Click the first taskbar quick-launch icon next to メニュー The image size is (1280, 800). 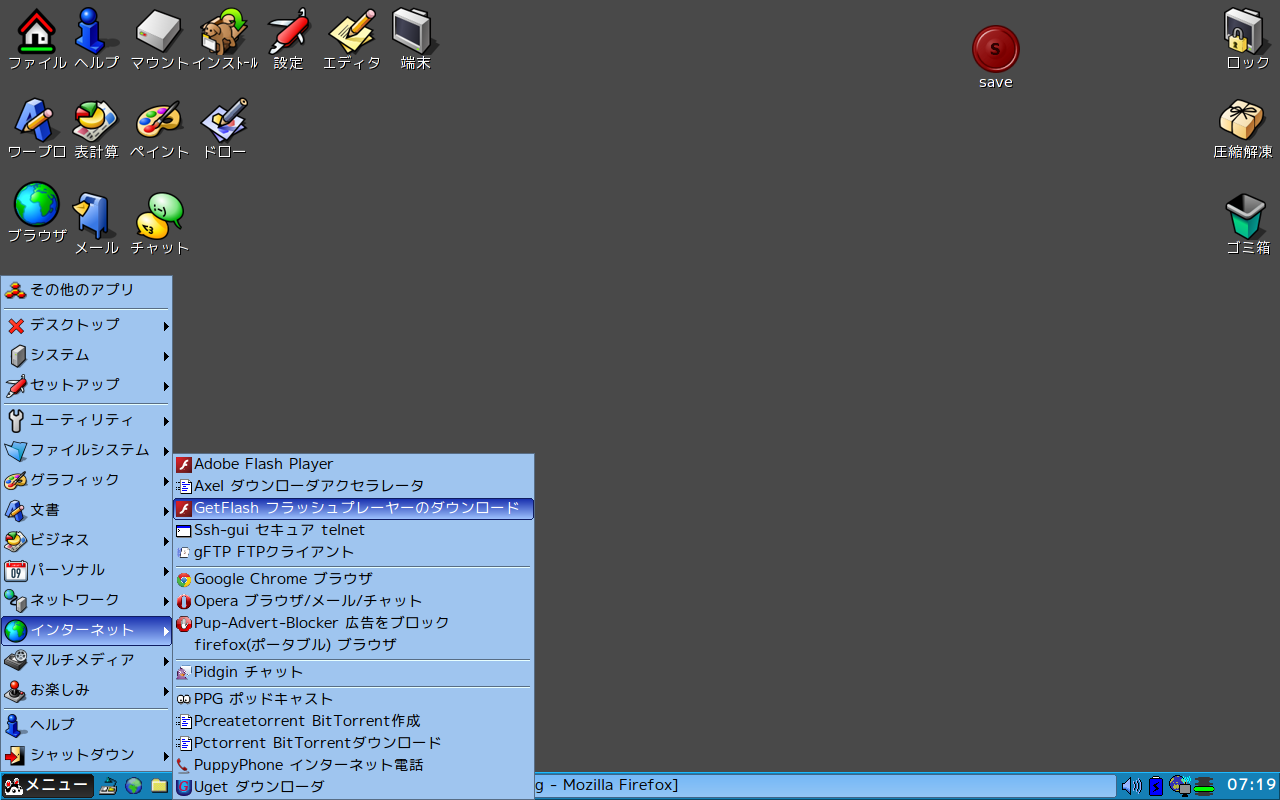click(x=108, y=786)
